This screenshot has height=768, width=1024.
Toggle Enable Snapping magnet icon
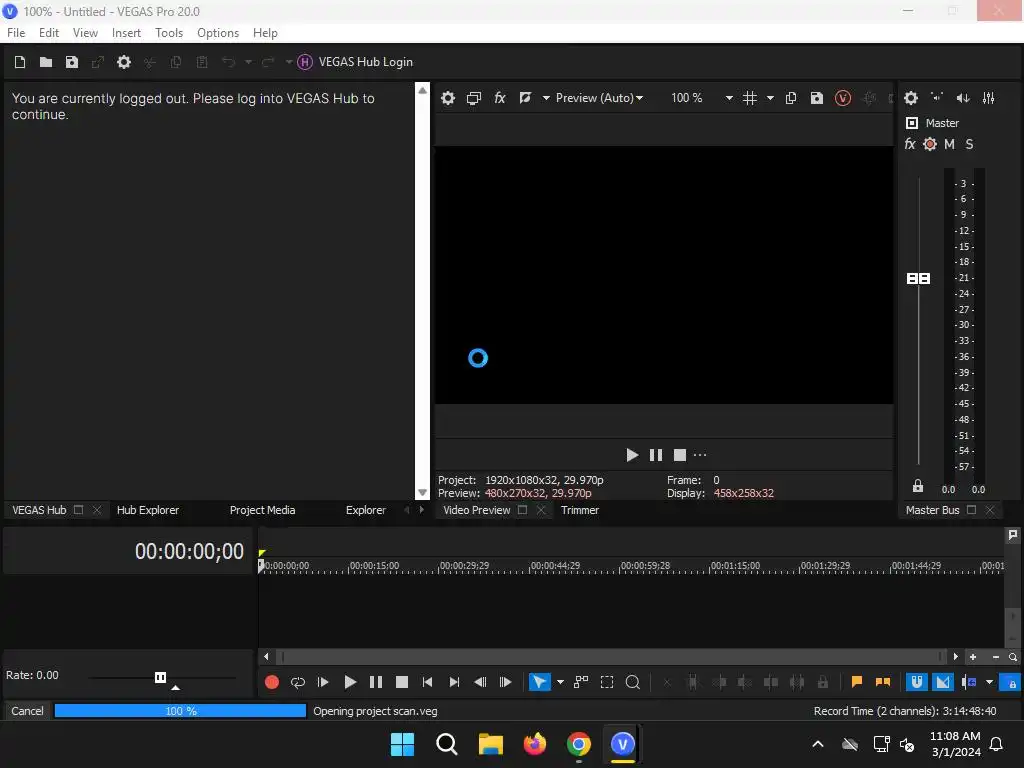tap(917, 682)
